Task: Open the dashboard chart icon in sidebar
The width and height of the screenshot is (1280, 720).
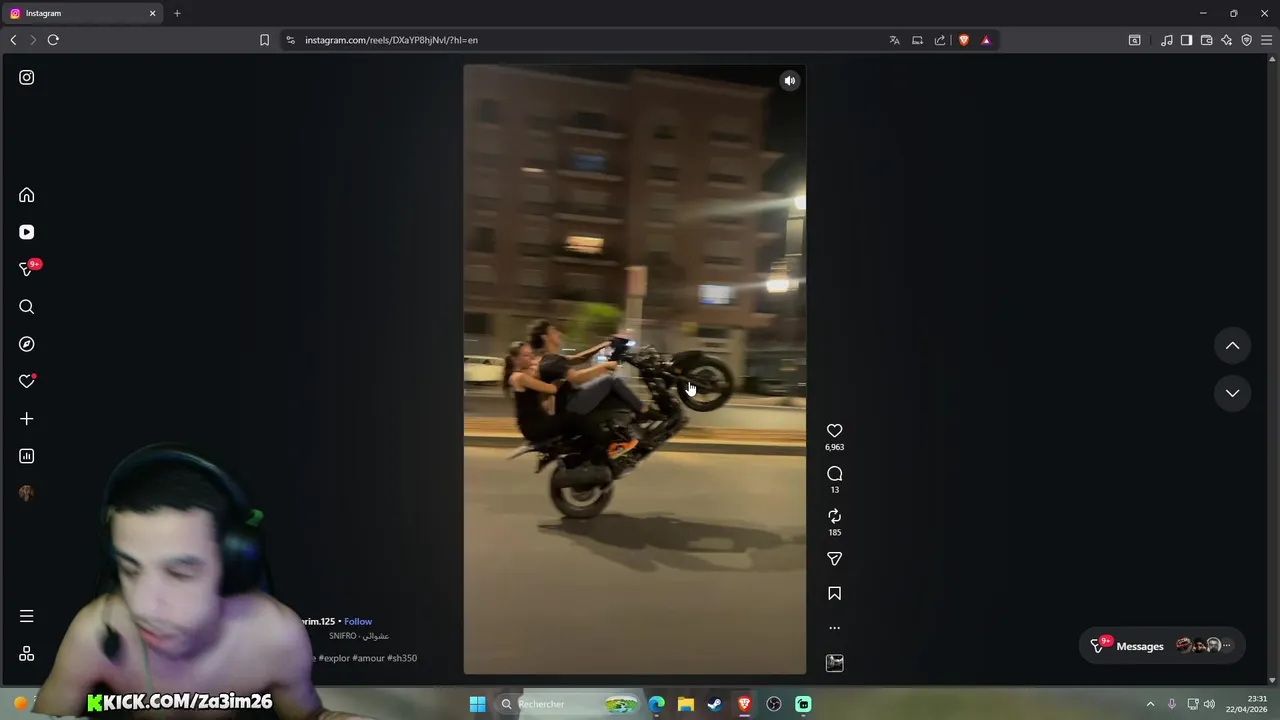Action: point(27,456)
